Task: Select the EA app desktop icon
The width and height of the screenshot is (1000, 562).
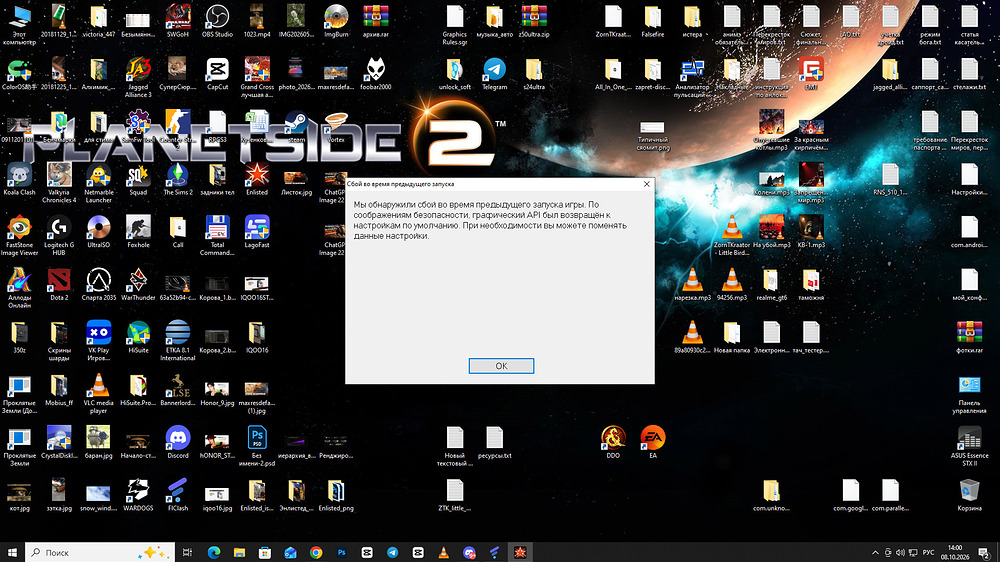Action: point(652,443)
